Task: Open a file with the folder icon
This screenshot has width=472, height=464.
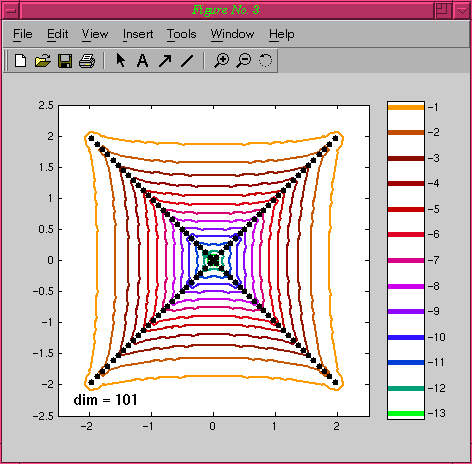Action: pyautogui.click(x=43, y=61)
